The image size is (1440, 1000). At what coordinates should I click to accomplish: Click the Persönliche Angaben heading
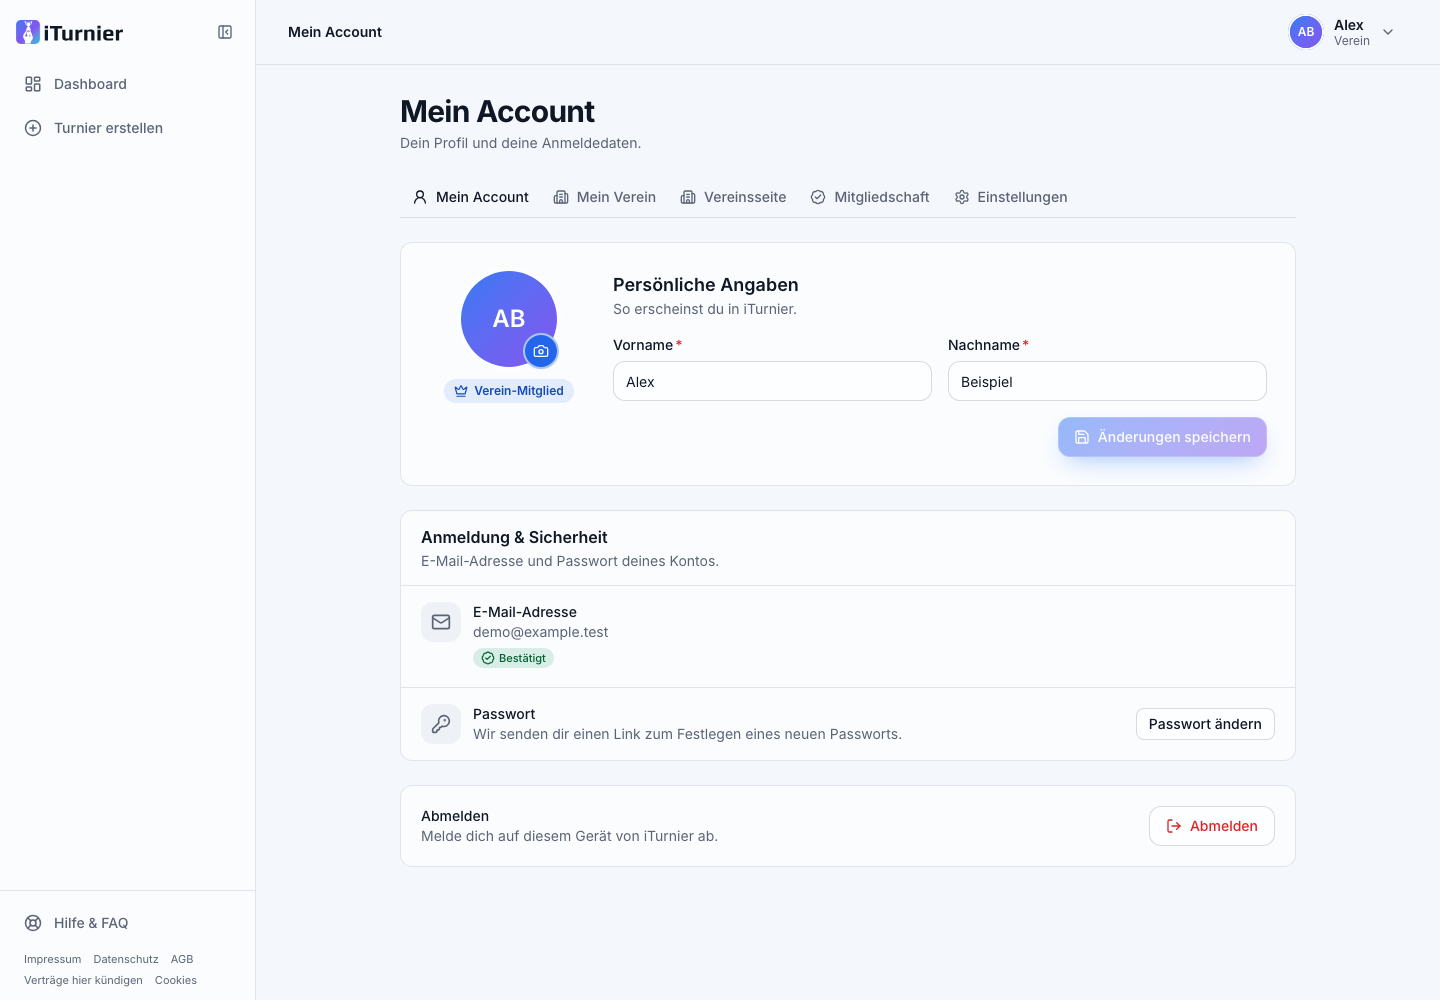[x=706, y=285]
